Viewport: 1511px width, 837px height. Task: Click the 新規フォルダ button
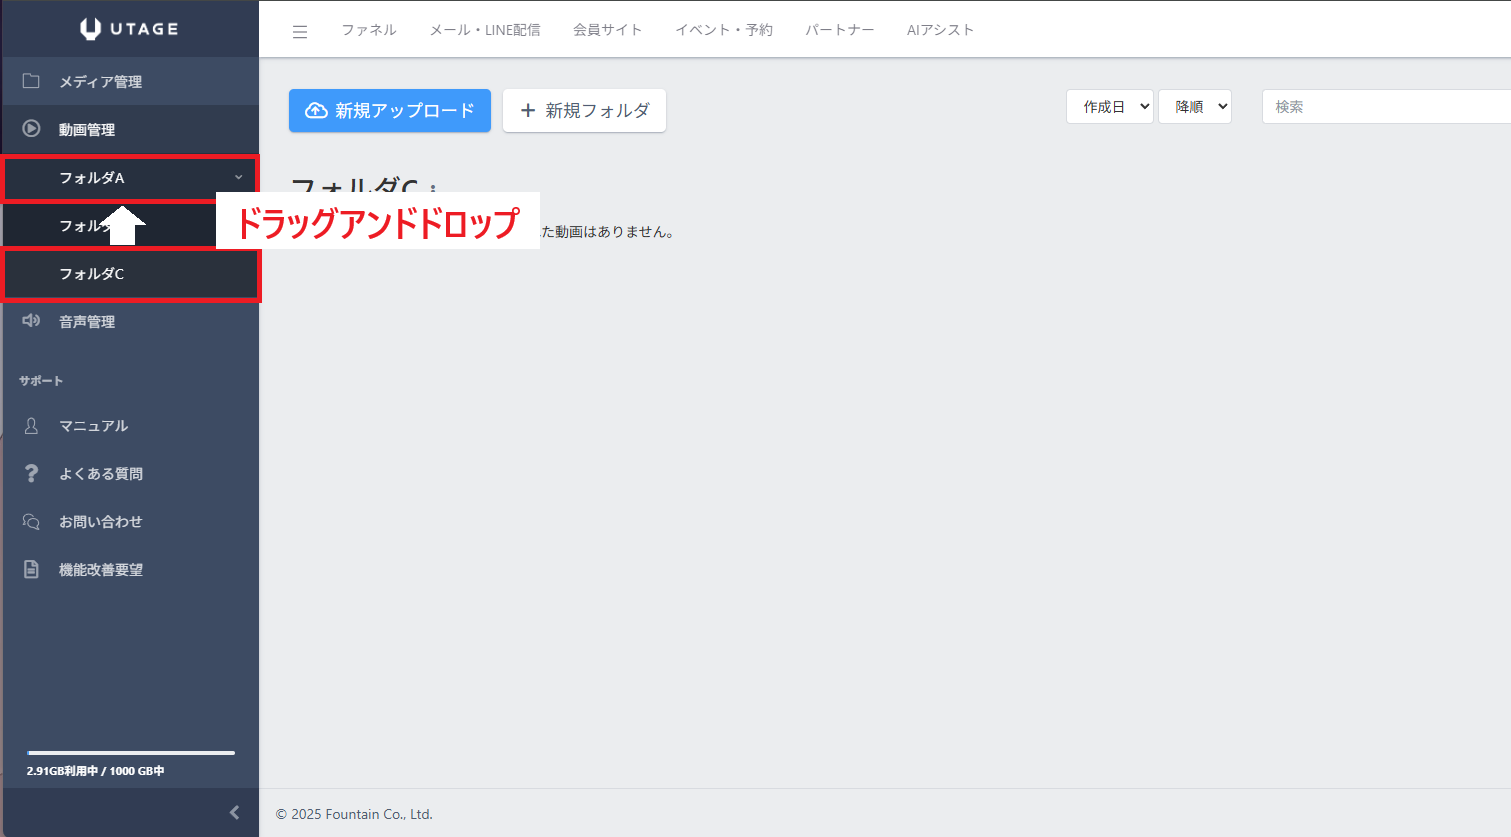pyautogui.click(x=584, y=110)
